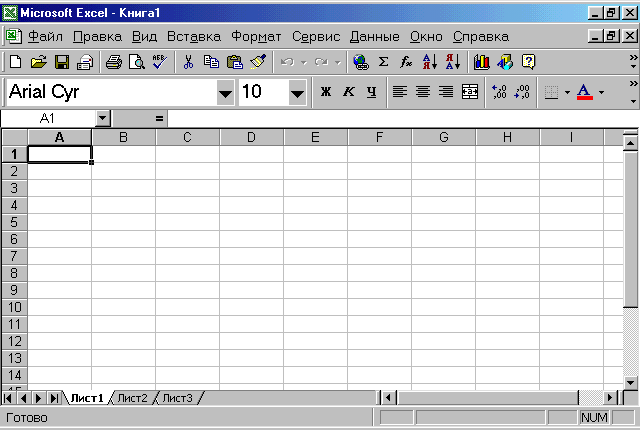Viewport: 640px width, 430px height.
Task: Create a new blank workbook
Action: (16, 62)
